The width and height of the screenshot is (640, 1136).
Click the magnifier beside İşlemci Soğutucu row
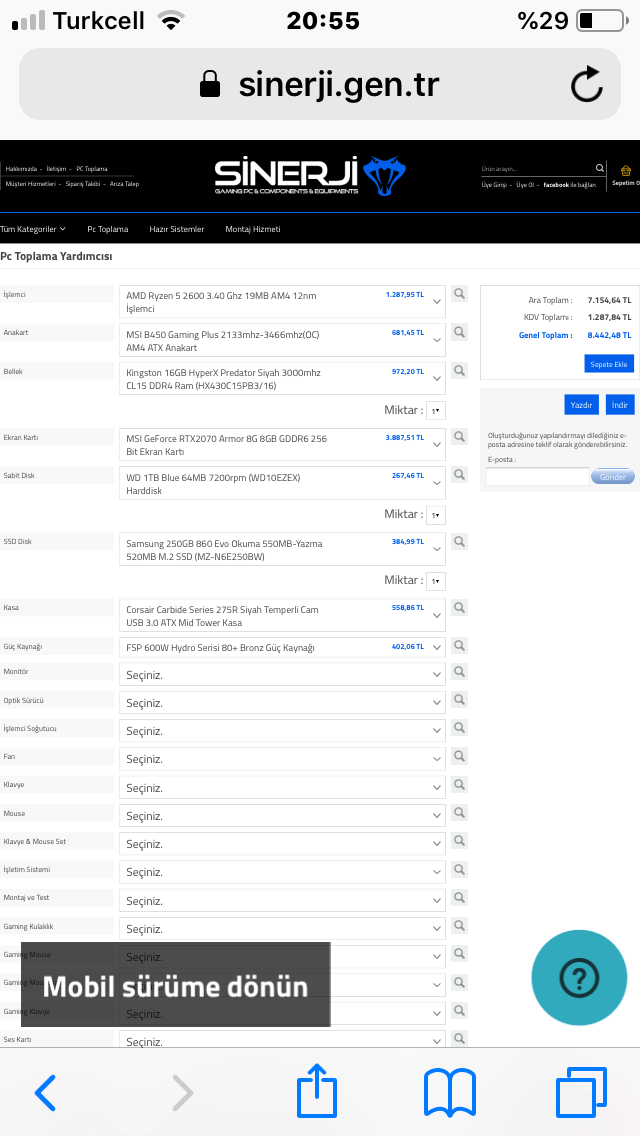click(x=460, y=728)
